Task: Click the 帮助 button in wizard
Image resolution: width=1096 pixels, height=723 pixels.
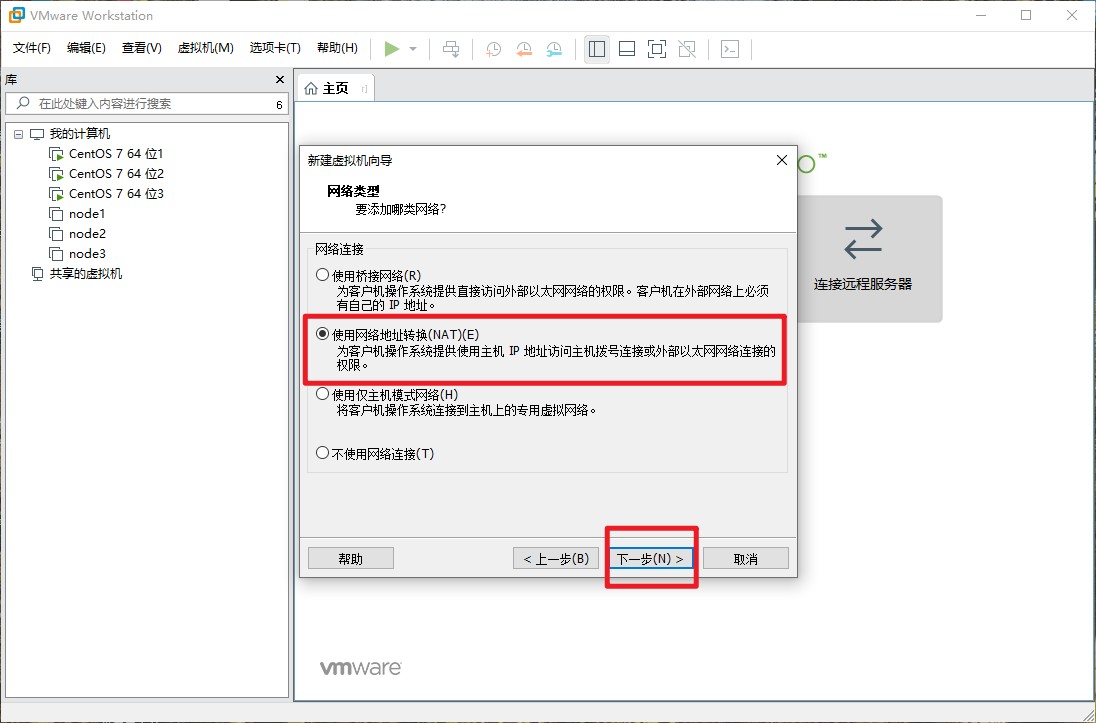Action: (351, 559)
